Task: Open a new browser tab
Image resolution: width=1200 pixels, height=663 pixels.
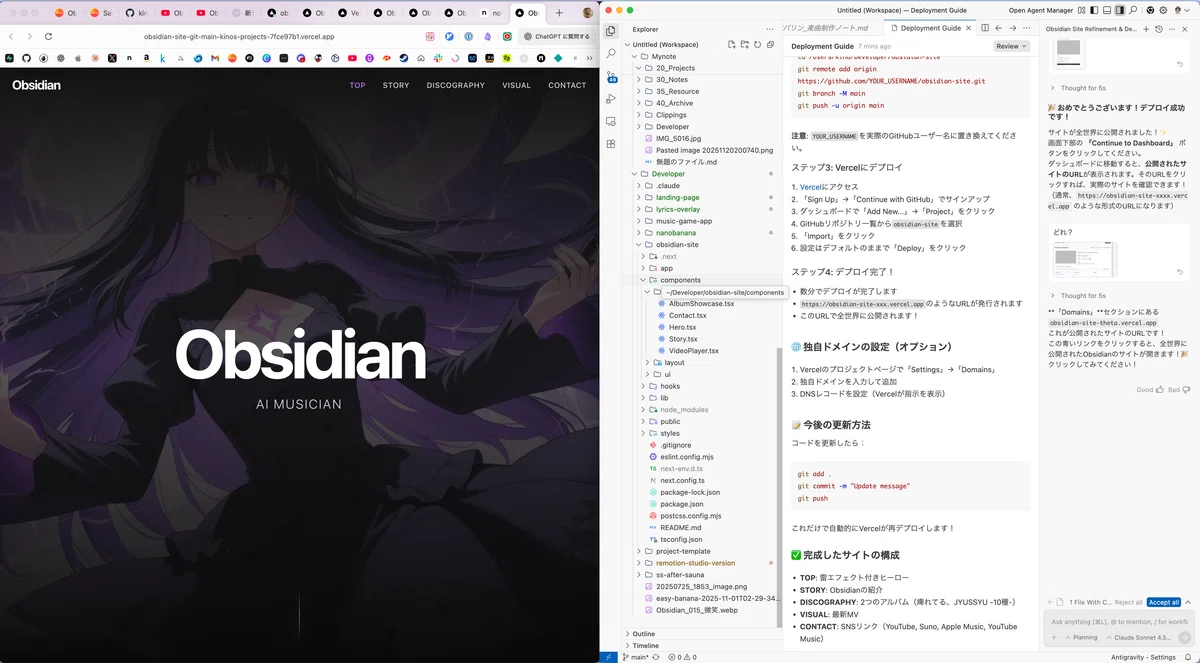Action: coord(559,13)
